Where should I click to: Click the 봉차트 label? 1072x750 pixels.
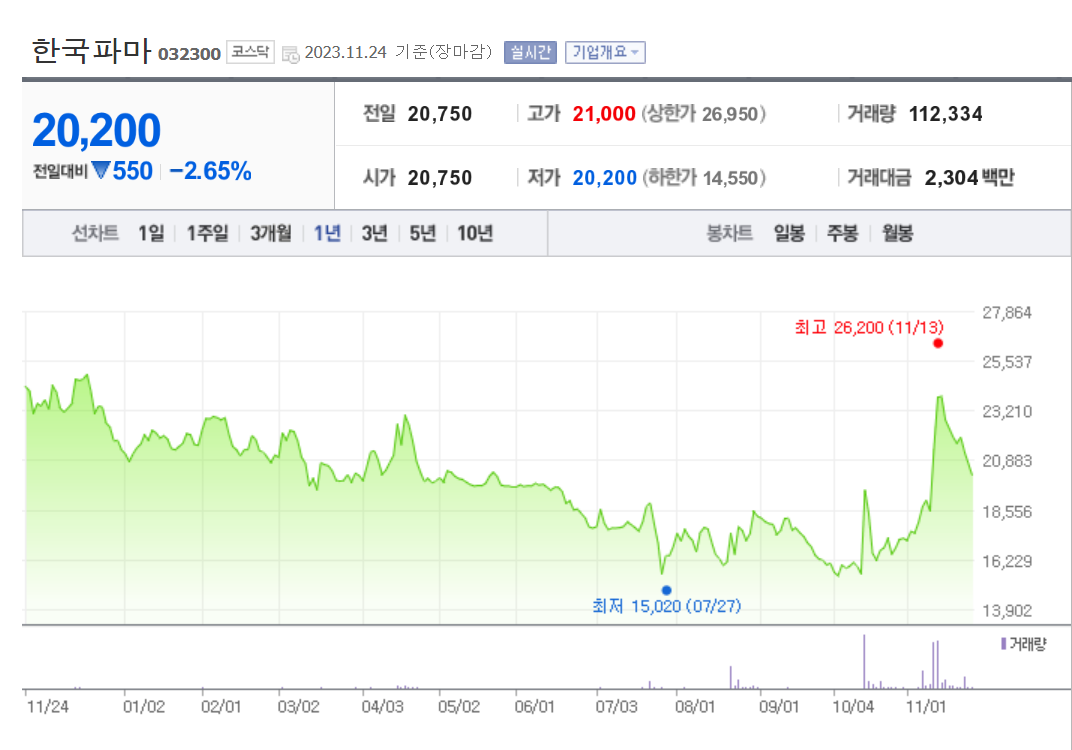tap(729, 233)
